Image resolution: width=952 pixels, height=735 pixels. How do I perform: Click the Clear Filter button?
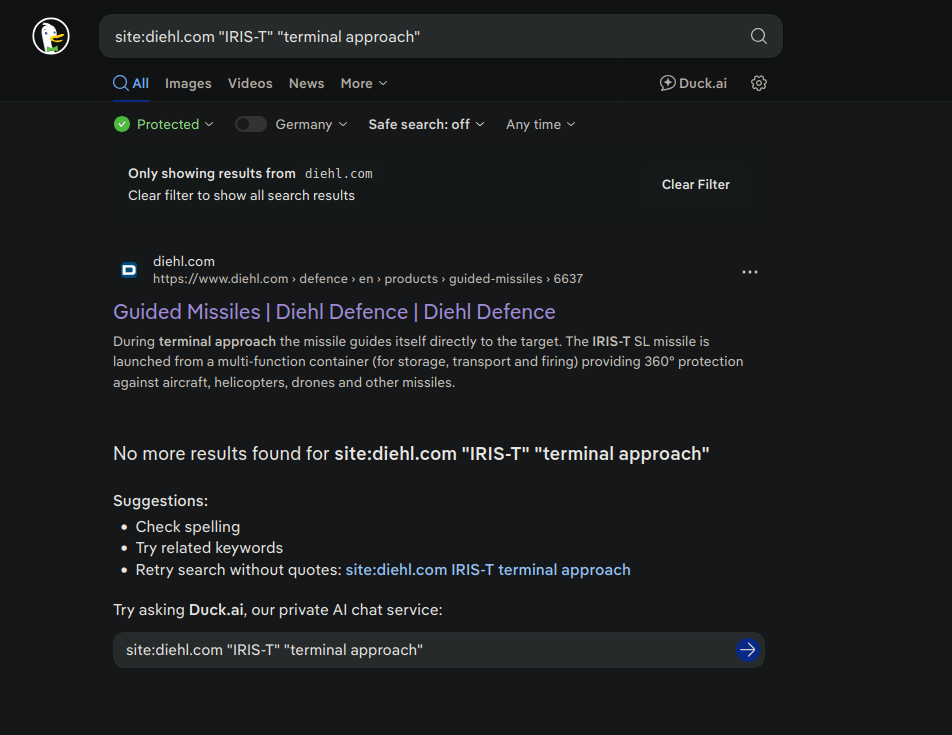(x=695, y=185)
